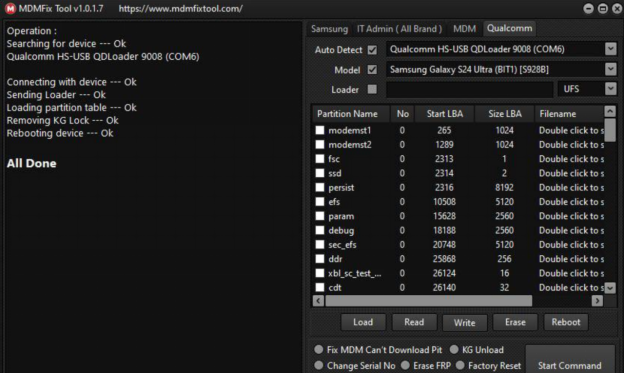Screen dimensions: 624x374
Task: Click the Removing KG Lock log line
Action: pos(62,120)
